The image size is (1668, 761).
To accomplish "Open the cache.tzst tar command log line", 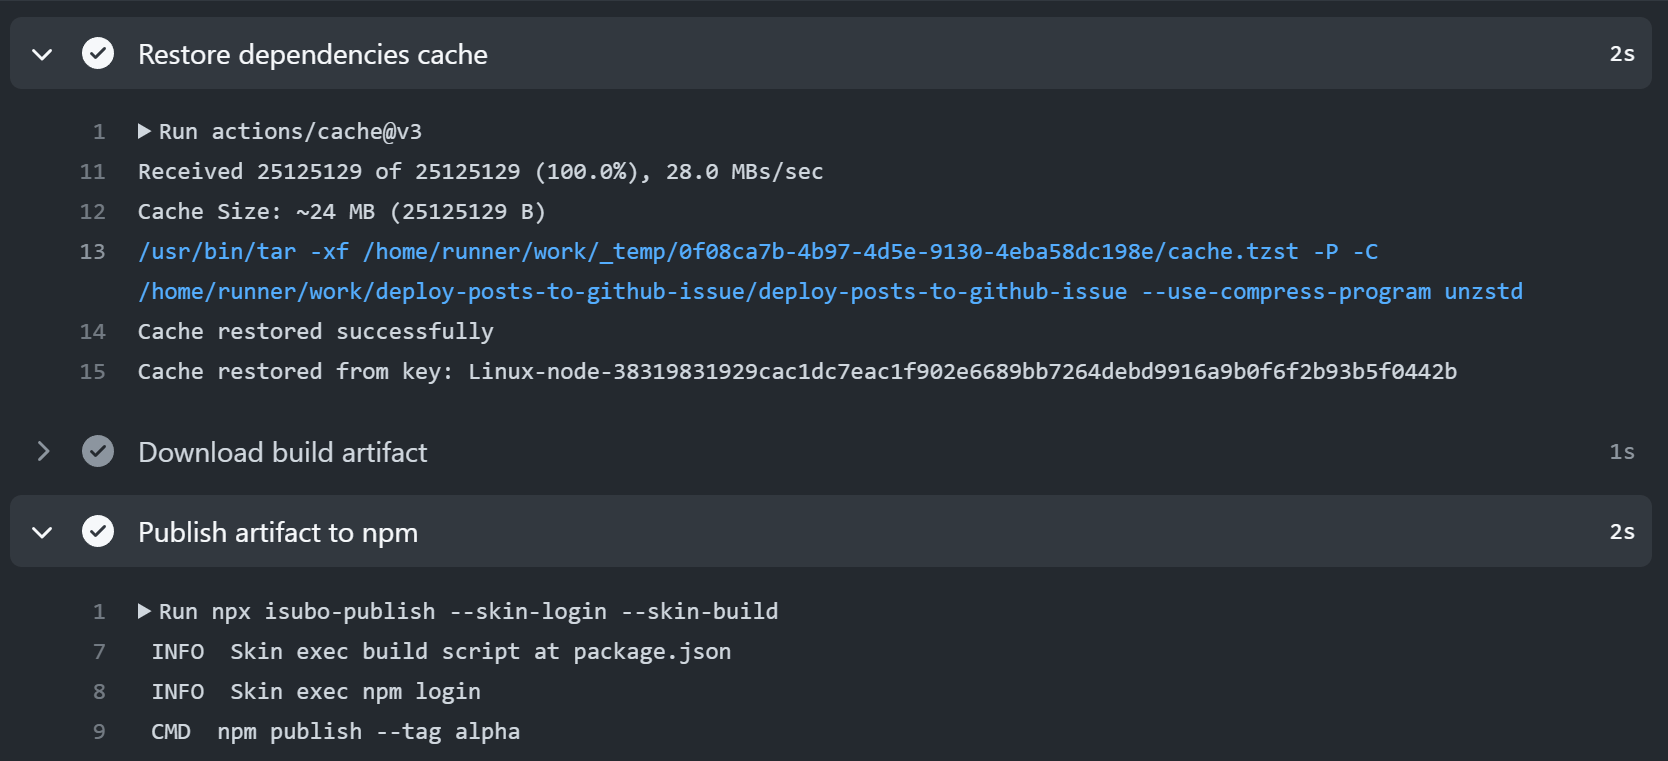I will coord(700,251).
